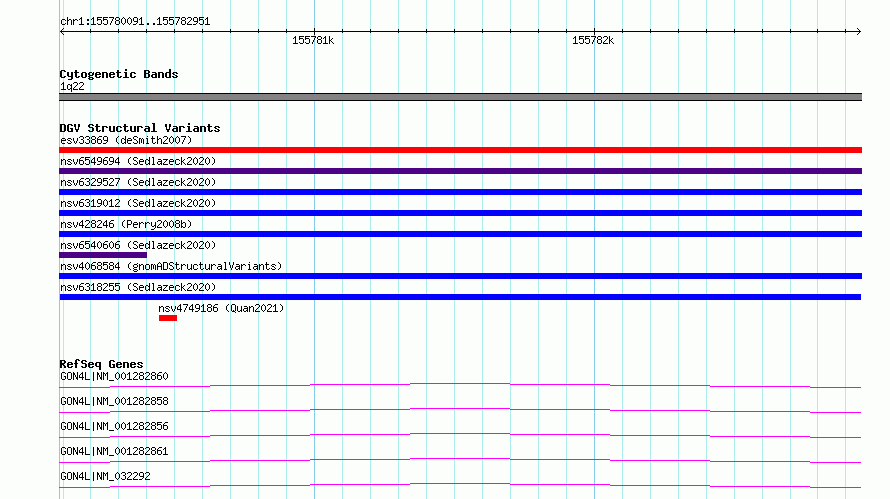Viewport: 890px width, 499px height.
Task: Click the ruler's left arrow end
Action: (x=62, y=31)
